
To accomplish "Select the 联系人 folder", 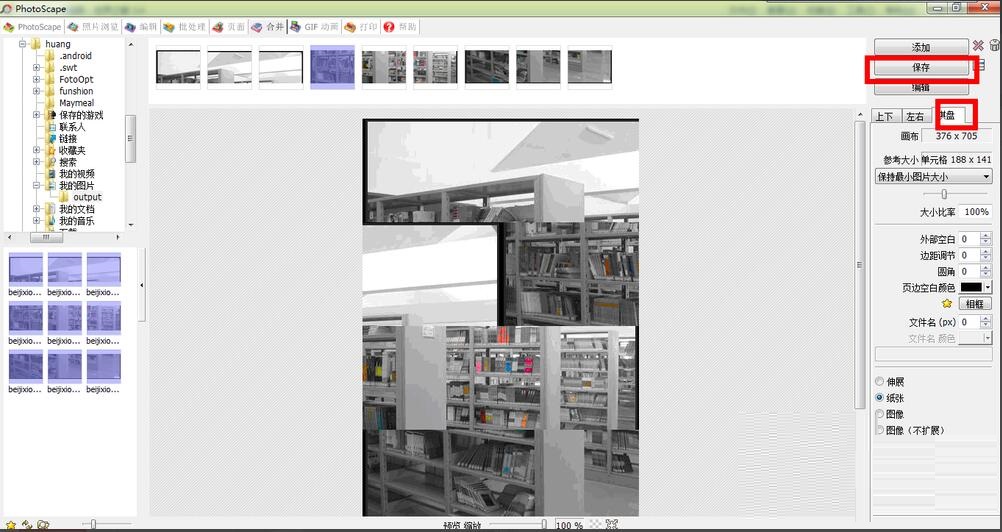I will (x=72, y=127).
